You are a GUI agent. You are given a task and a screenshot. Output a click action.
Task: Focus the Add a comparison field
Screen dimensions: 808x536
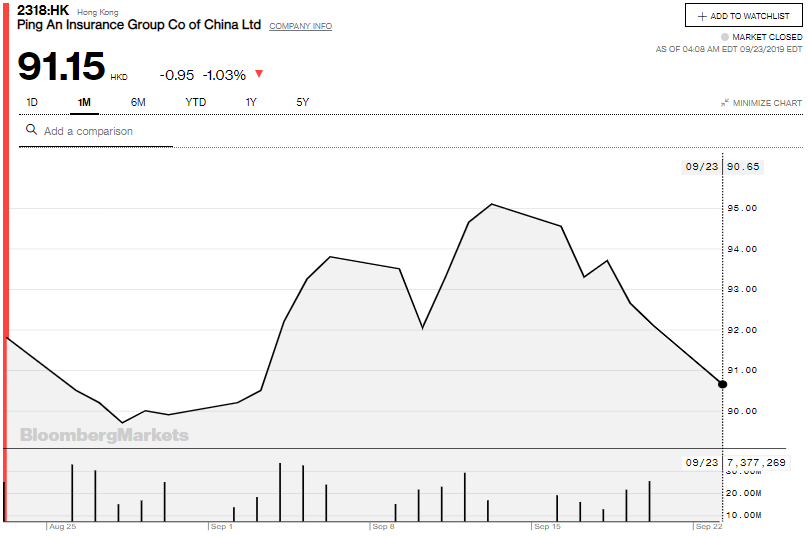tap(96, 131)
